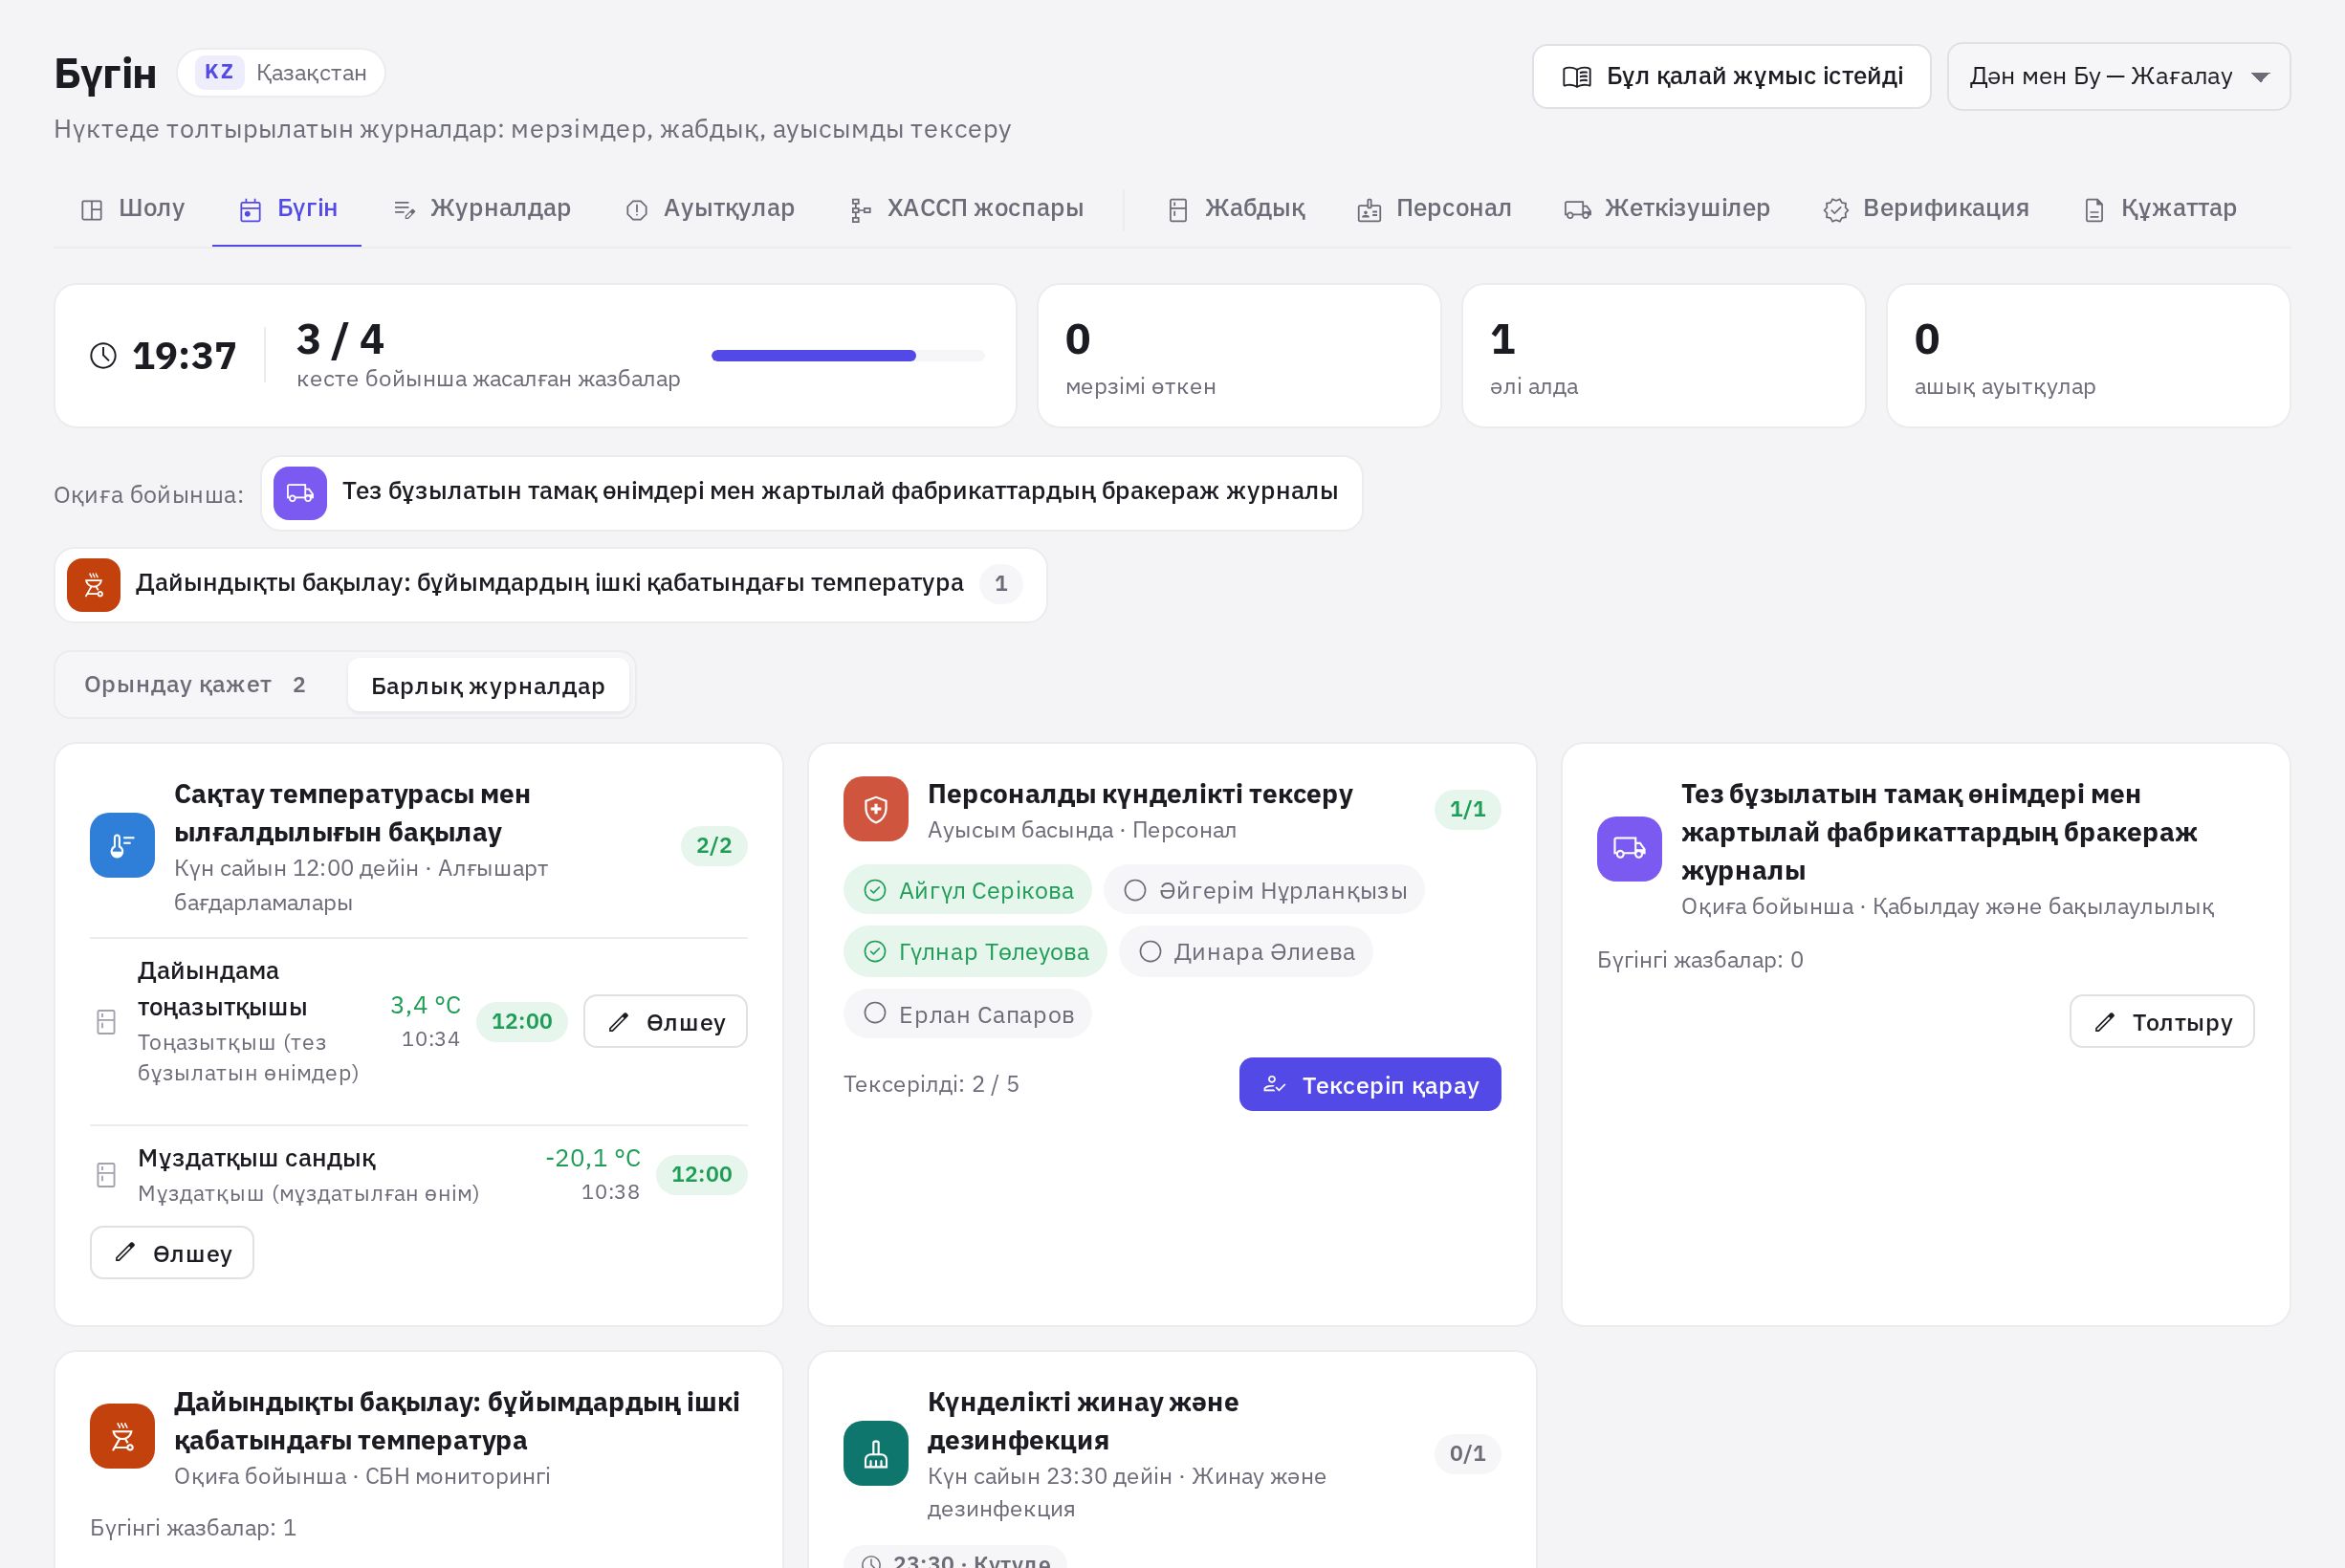
Task: Click the green cleaning icon of Күнделікті жинау card
Action: click(876, 1453)
